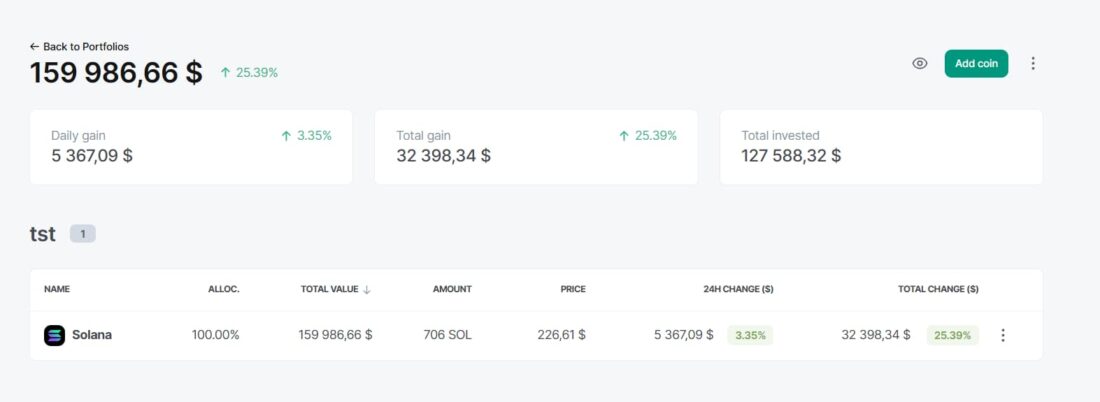Click the Total invested card
This screenshot has height=402, width=1100.
[x=880, y=147]
